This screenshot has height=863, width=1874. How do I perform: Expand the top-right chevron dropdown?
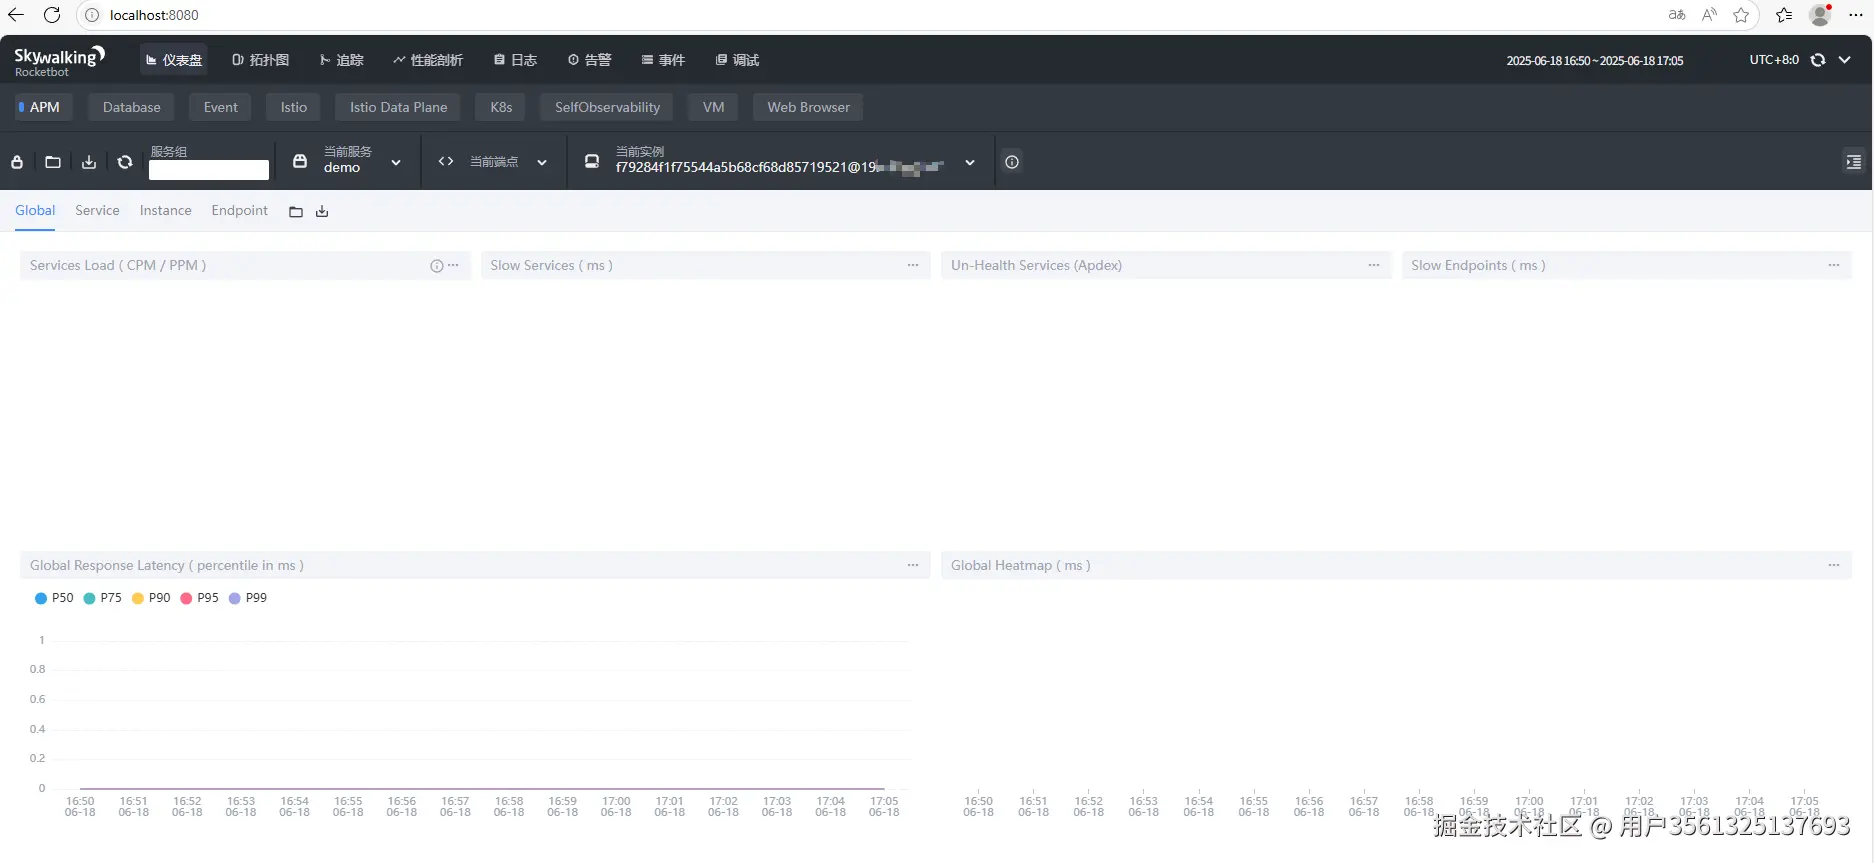pyautogui.click(x=1845, y=60)
